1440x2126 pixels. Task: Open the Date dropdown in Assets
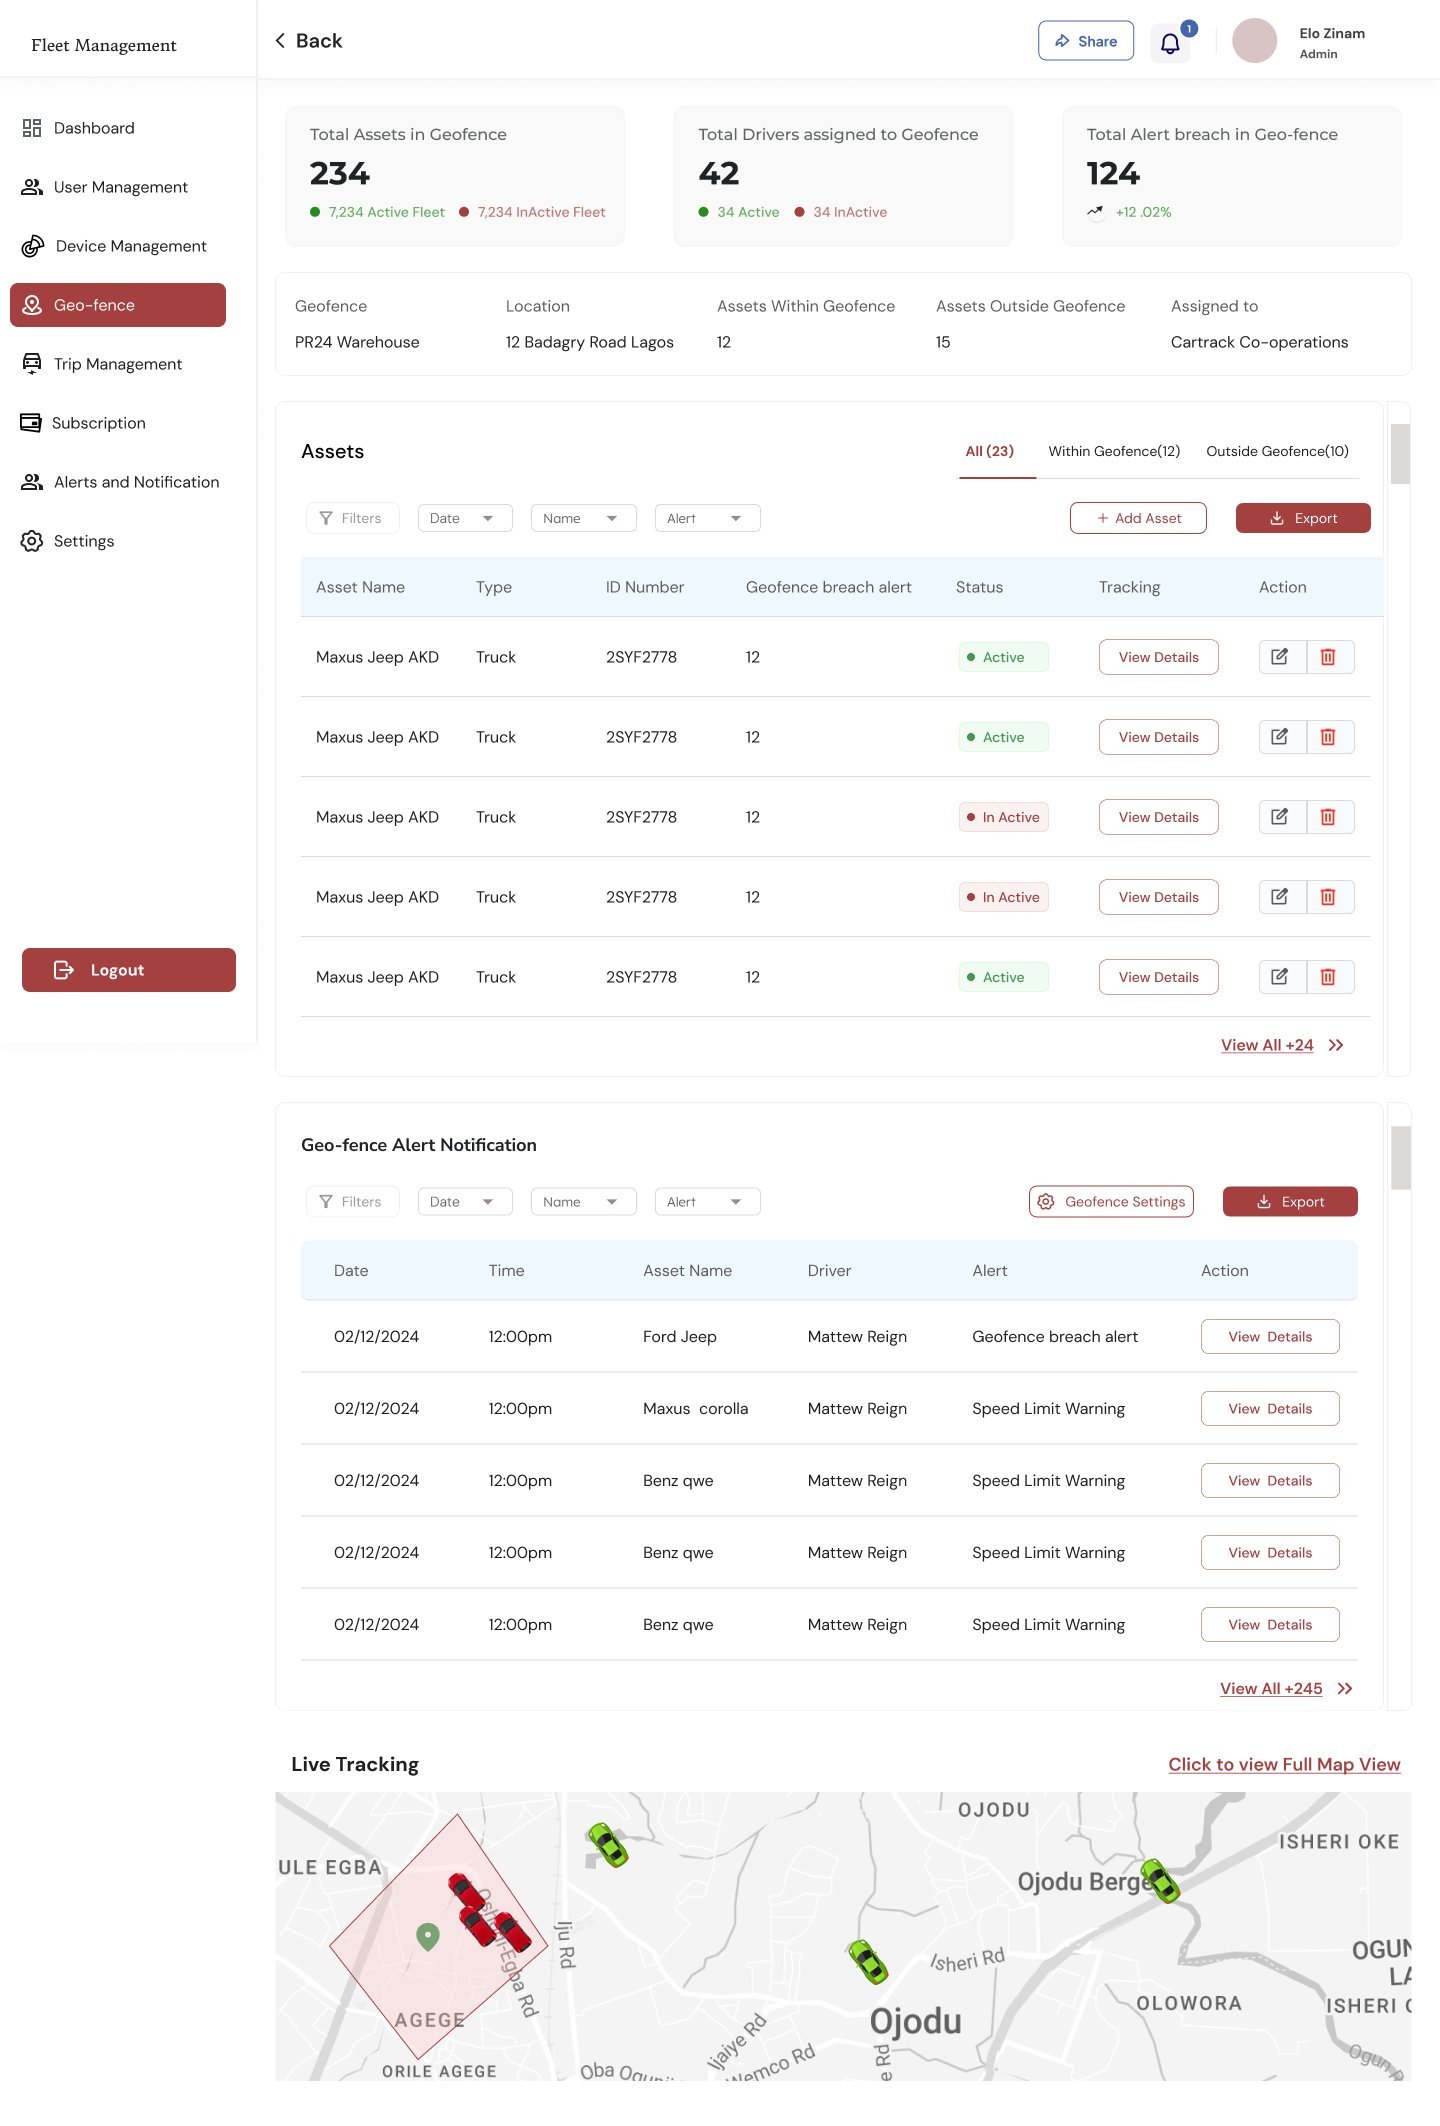point(465,518)
